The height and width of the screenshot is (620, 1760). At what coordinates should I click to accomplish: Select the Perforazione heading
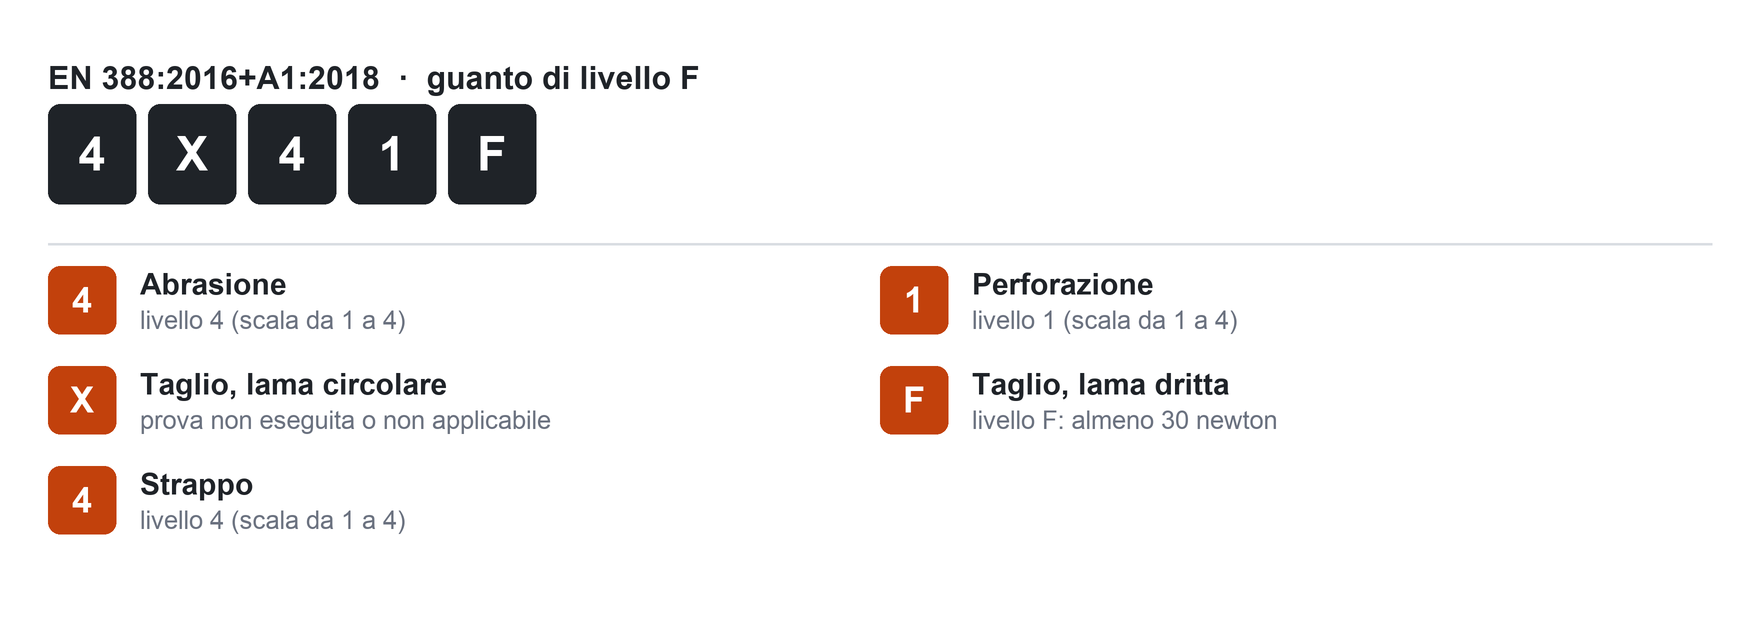pyautogui.click(x=1062, y=284)
